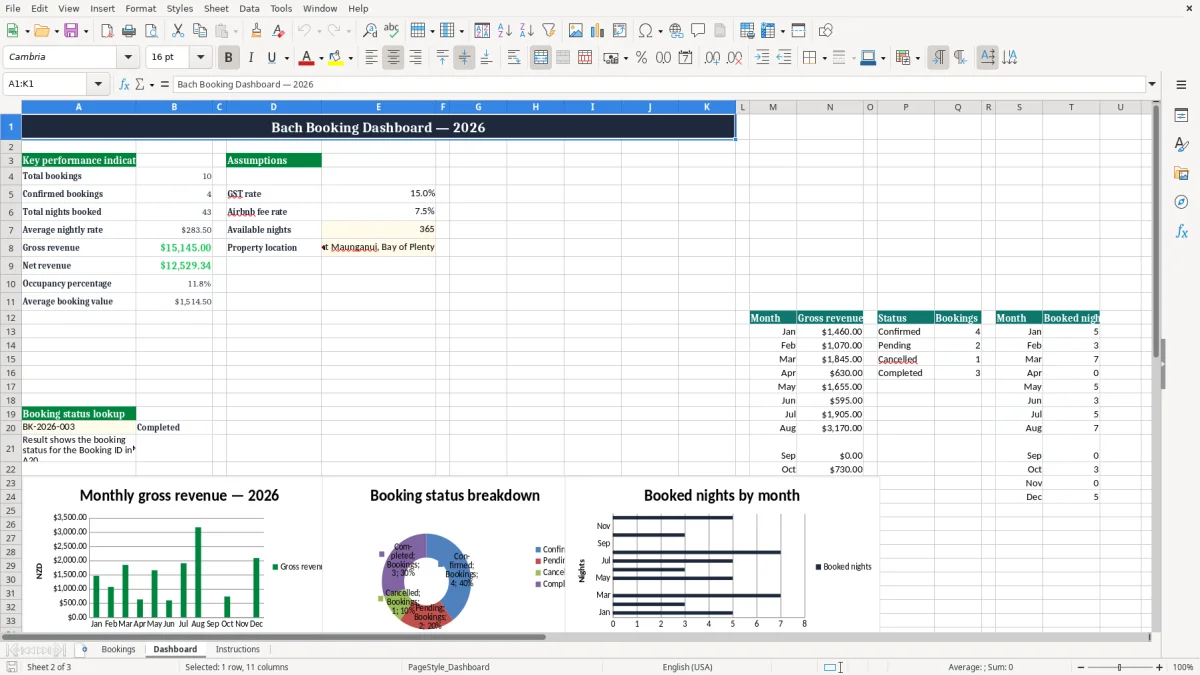Insert a chart via toolbar icon

[598, 31]
